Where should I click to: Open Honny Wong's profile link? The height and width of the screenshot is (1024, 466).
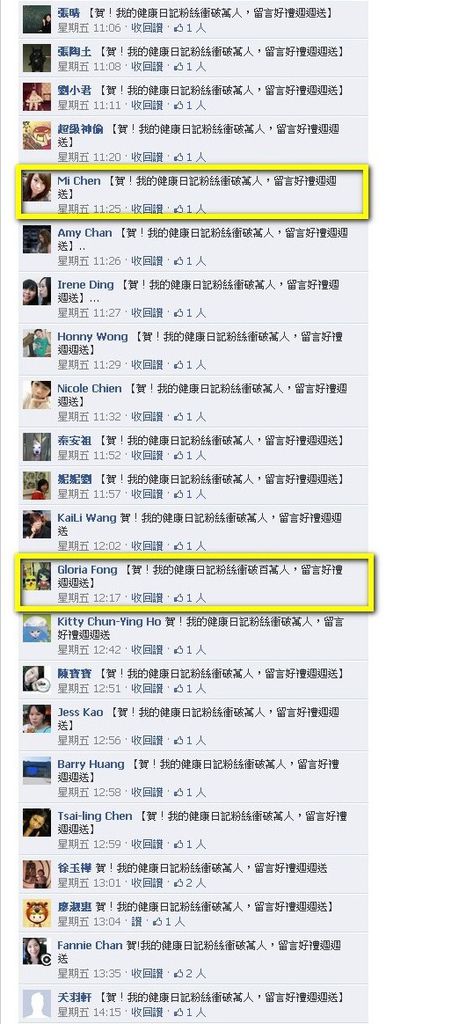click(x=93, y=336)
